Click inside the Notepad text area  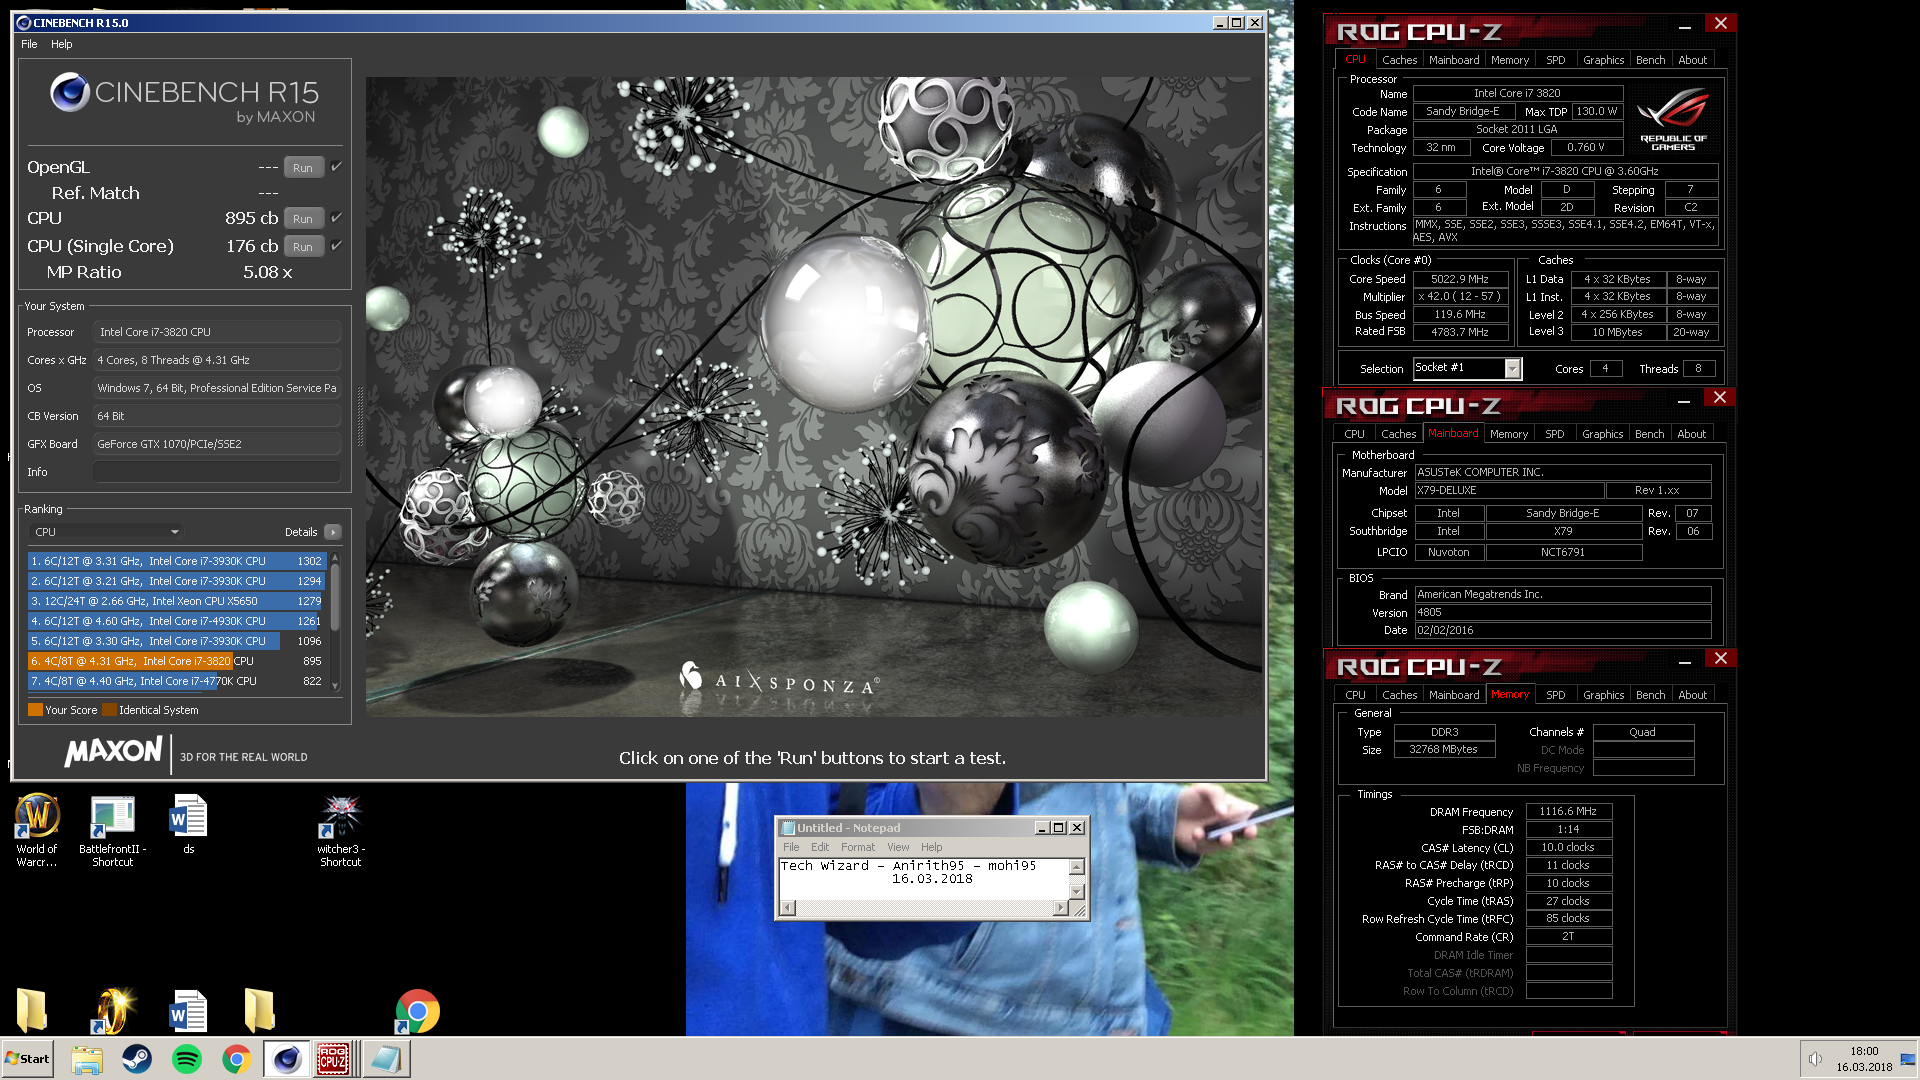(924, 878)
